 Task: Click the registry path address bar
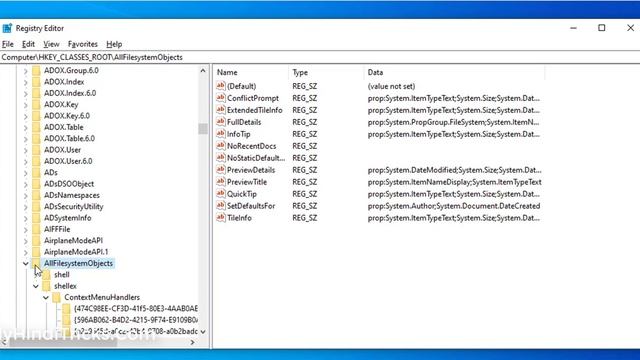(x=320, y=57)
